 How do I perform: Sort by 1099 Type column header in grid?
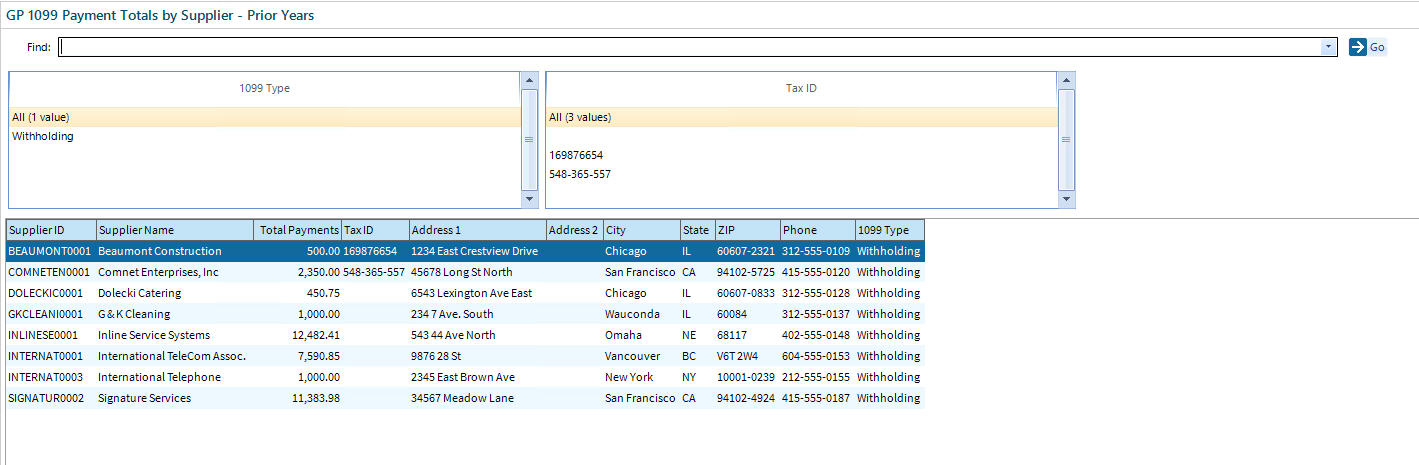tap(890, 230)
